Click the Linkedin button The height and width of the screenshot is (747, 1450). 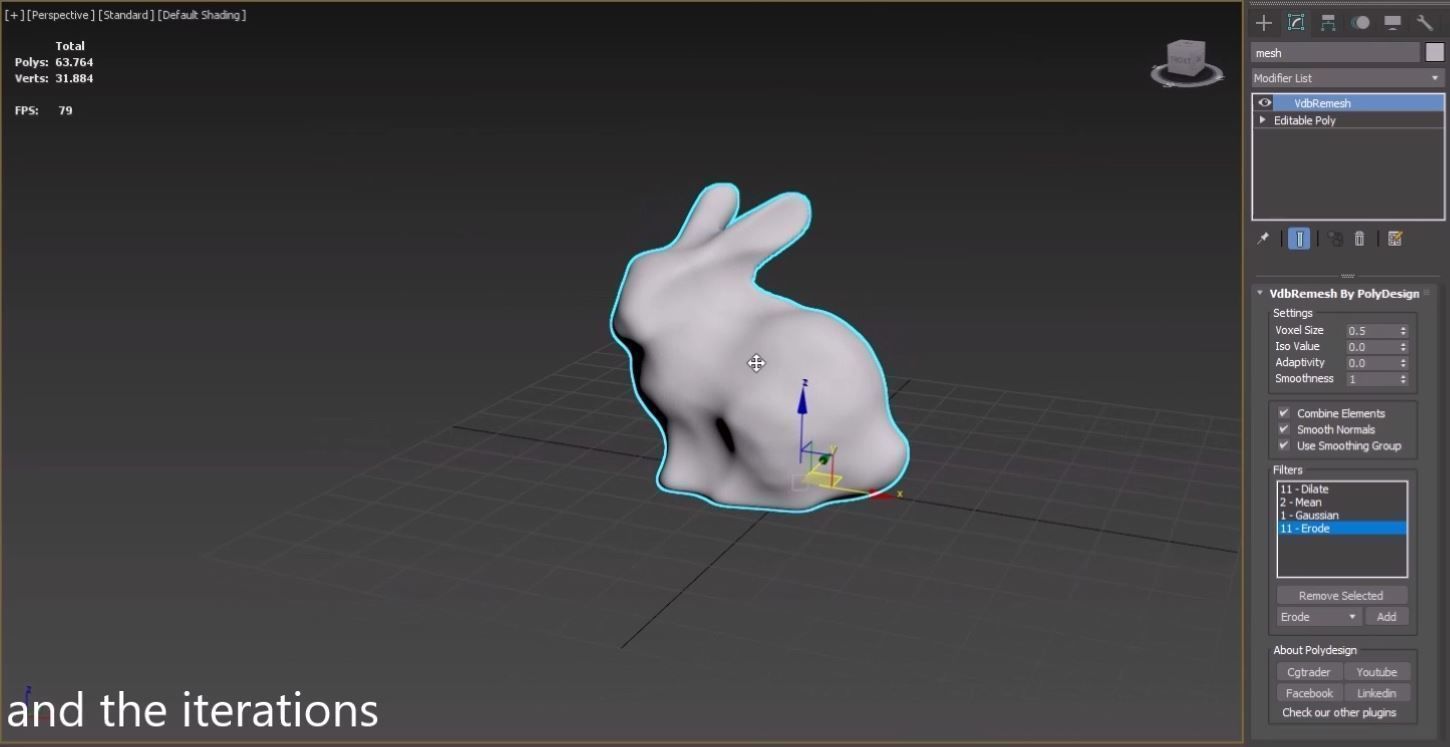click(1377, 693)
